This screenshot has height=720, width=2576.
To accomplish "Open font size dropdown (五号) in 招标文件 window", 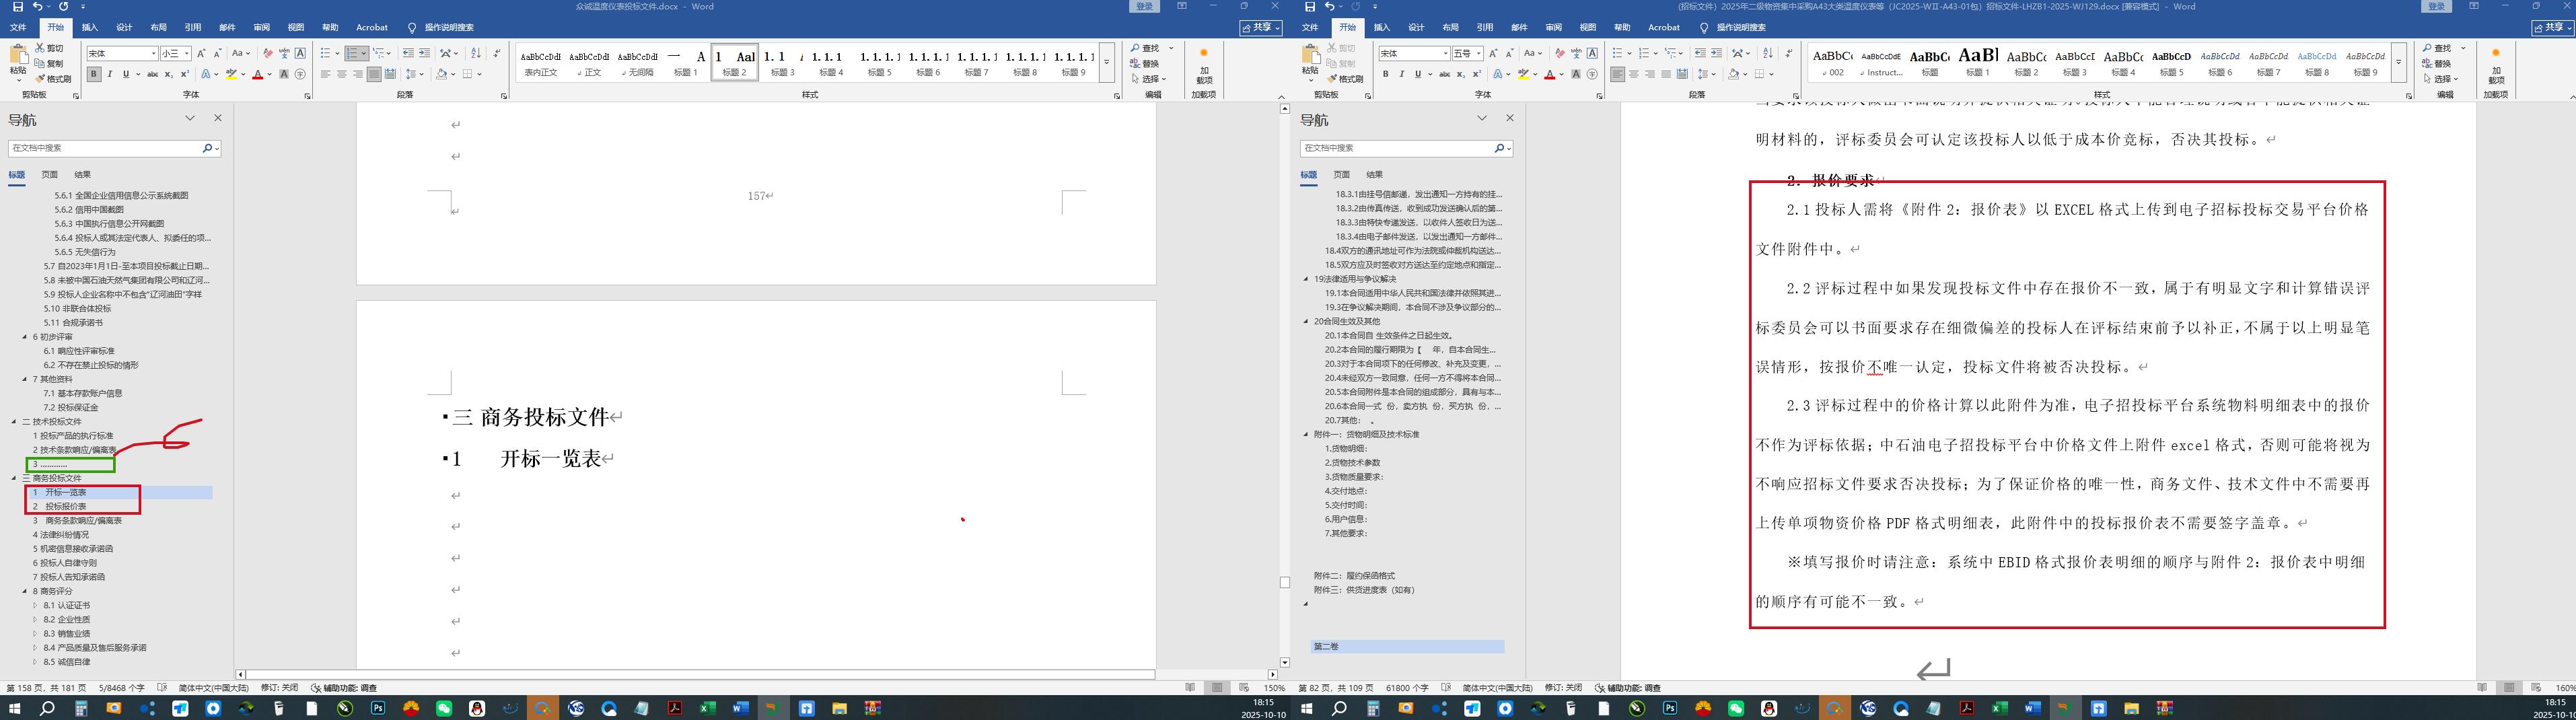I will [1479, 53].
